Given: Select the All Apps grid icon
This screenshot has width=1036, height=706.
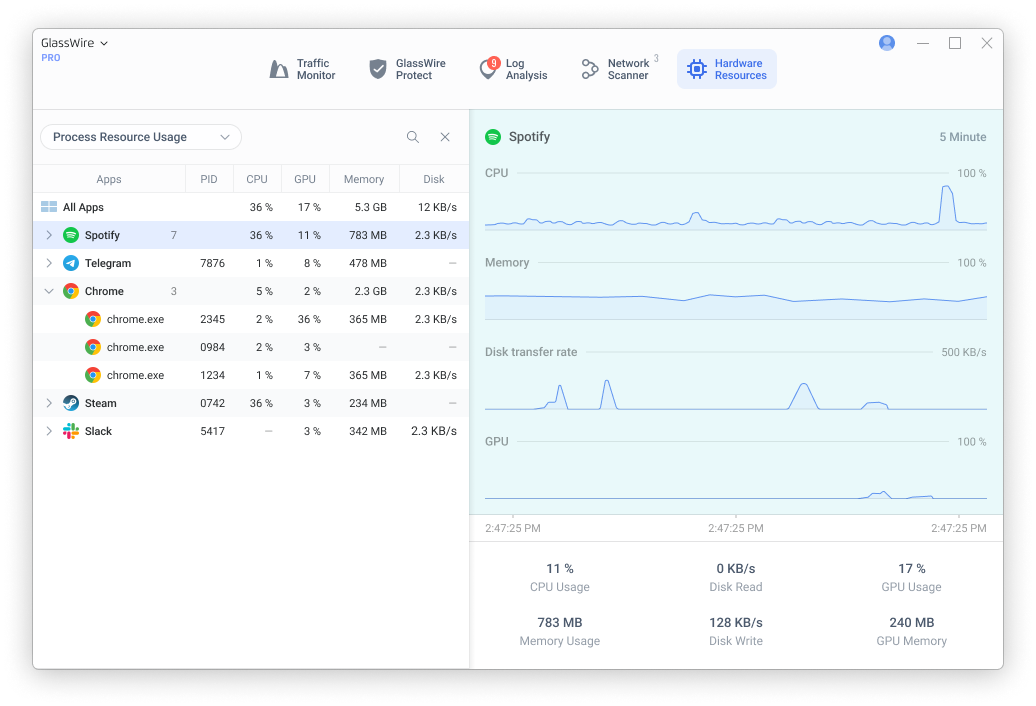Looking at the screenshot, I should [x=49, y=207].
